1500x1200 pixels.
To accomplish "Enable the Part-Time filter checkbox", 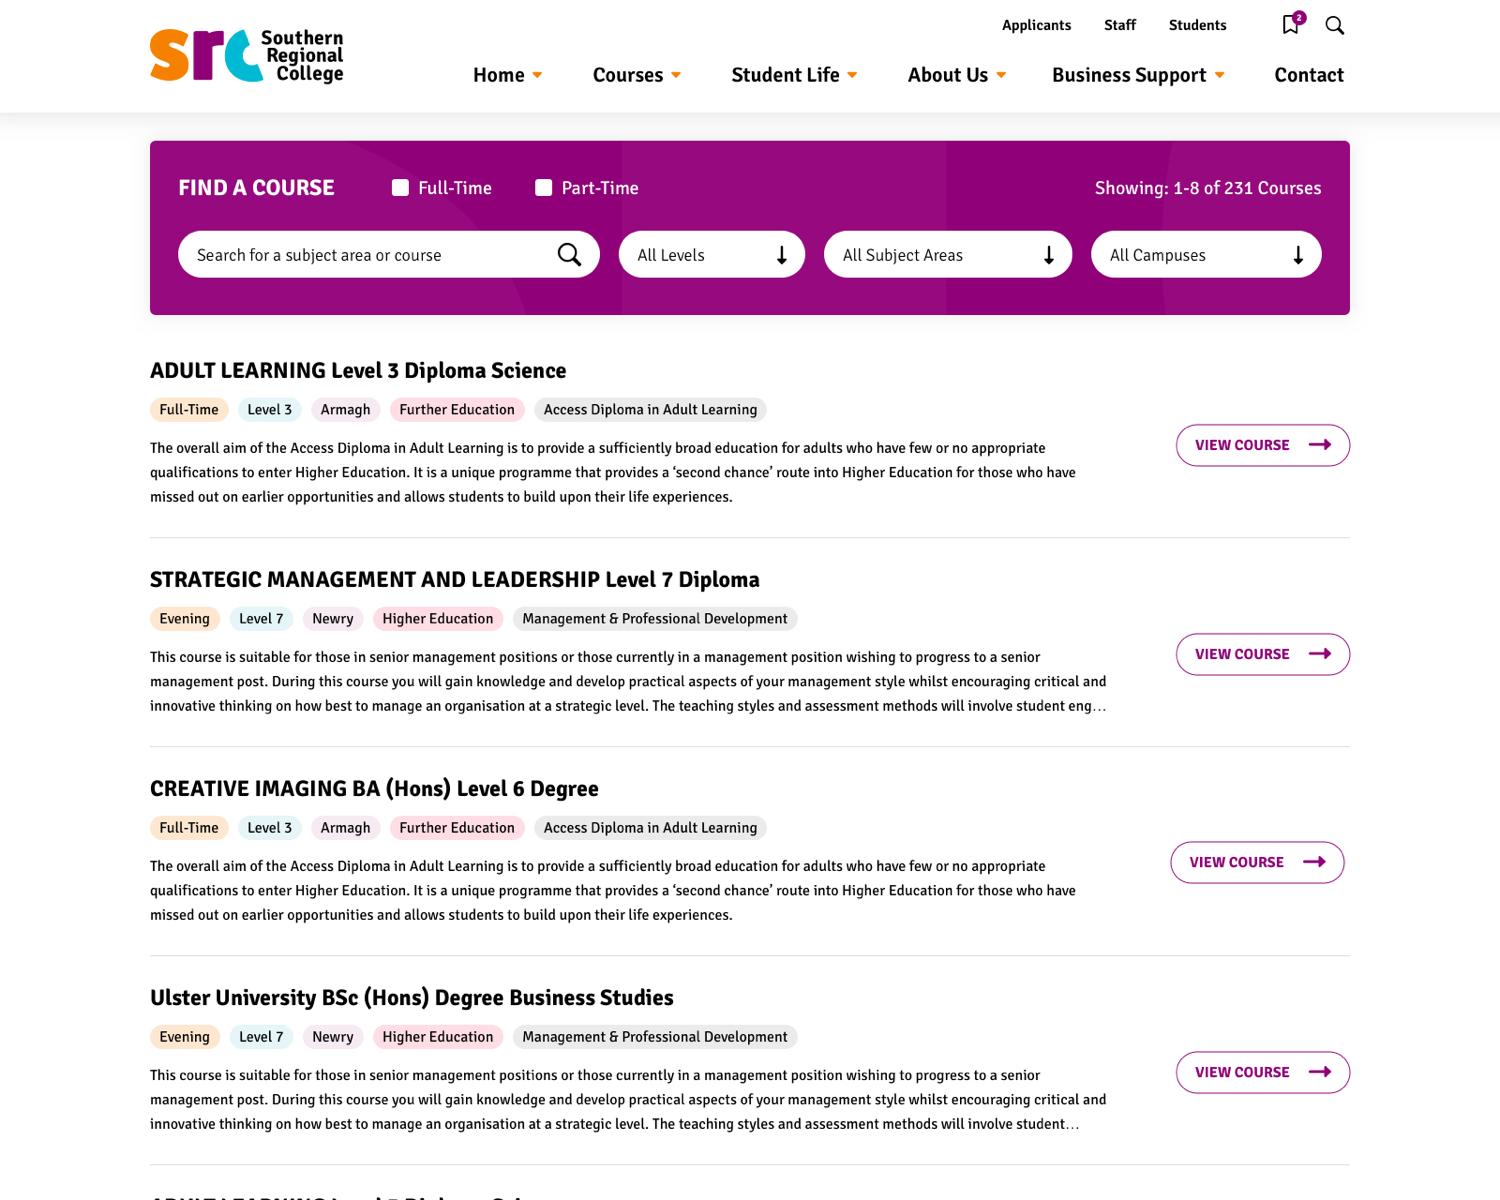I will click(x=543, y=187).
